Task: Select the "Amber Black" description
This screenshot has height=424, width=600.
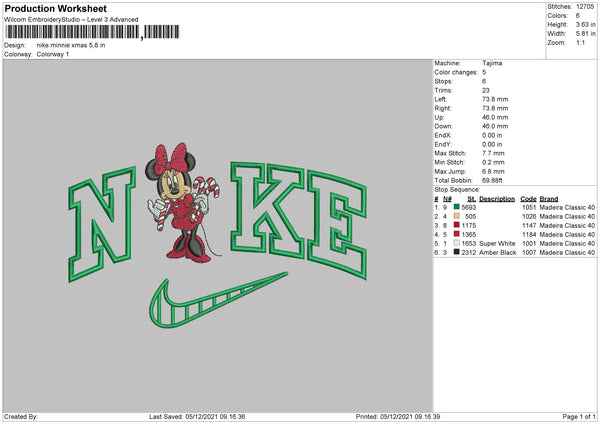Action: (x=497, y=253)
